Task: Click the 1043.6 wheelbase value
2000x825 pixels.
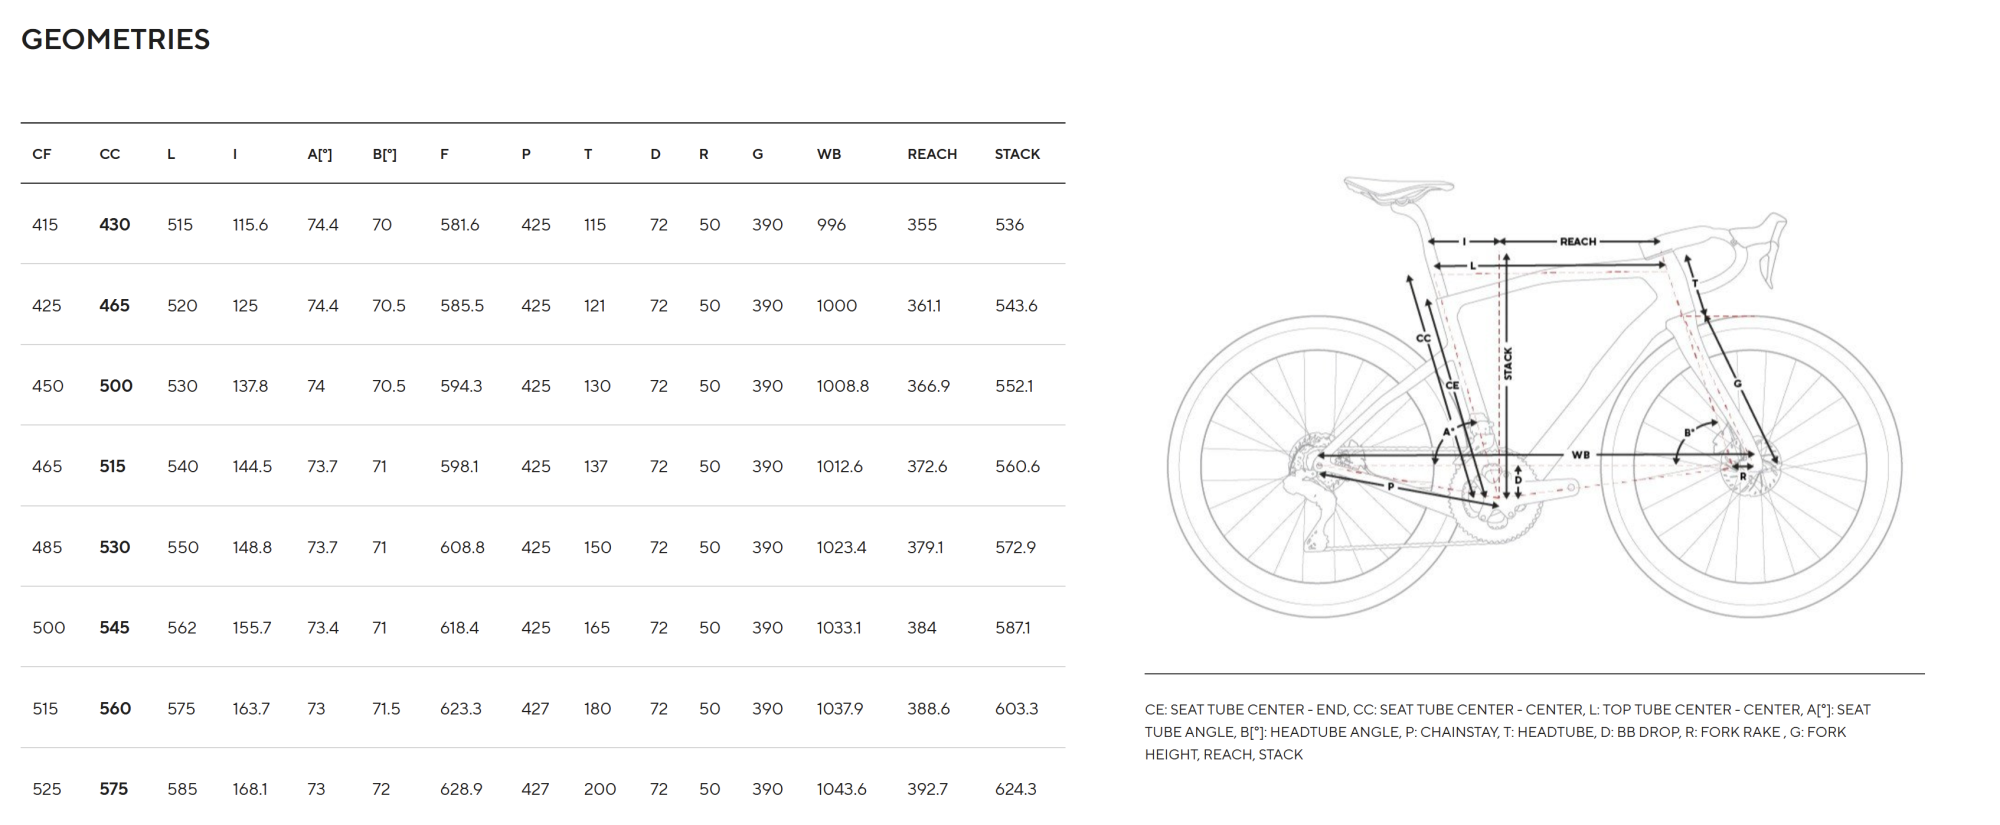Action: (x=841, y=789)
